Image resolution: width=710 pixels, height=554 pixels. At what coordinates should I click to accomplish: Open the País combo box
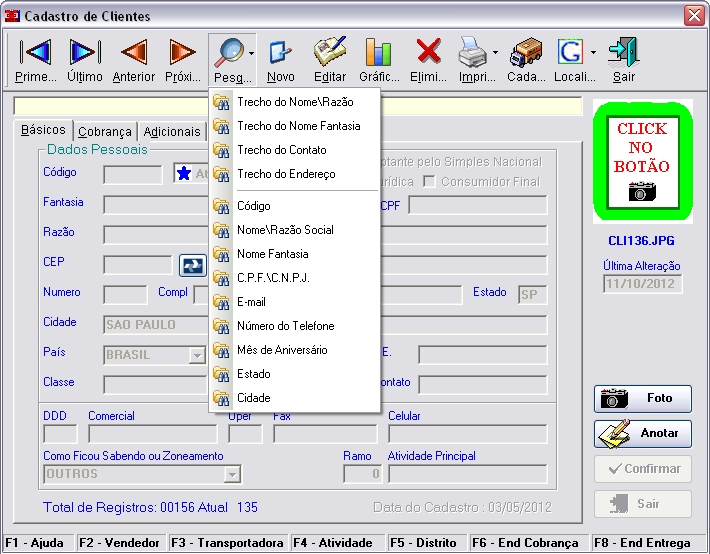[197, 355]
